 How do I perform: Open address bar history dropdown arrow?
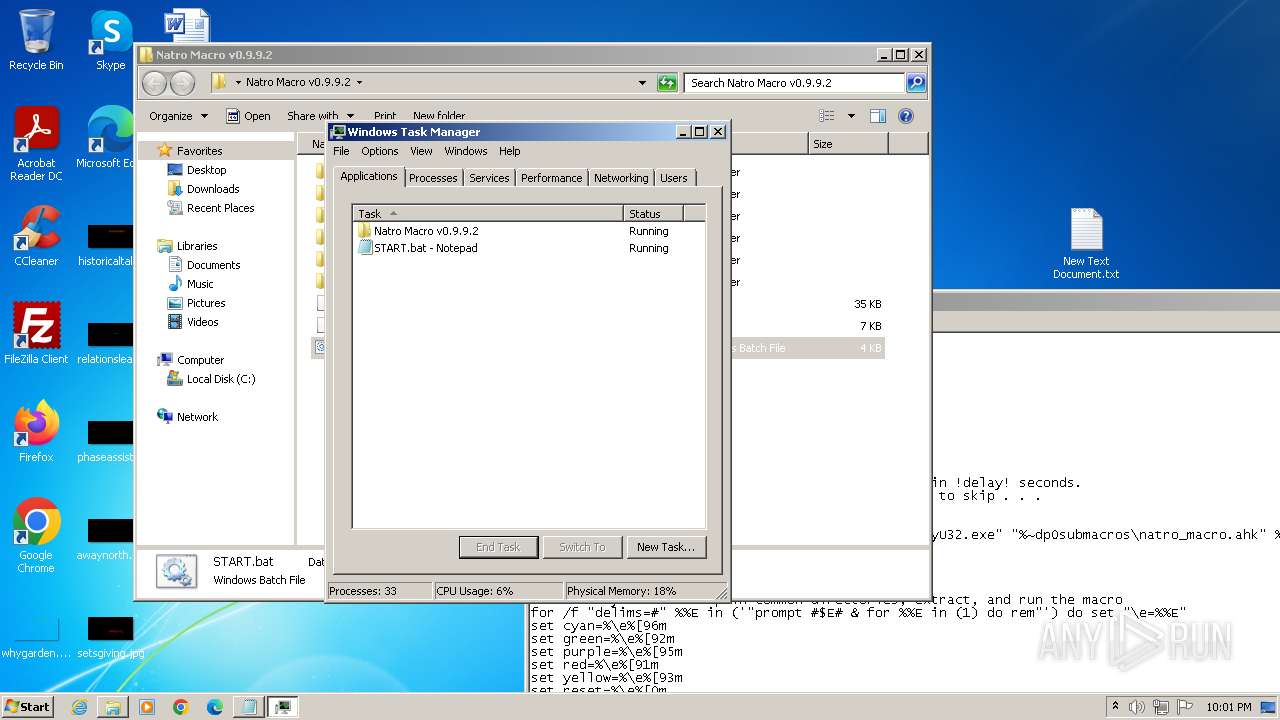tap(642, 83)
